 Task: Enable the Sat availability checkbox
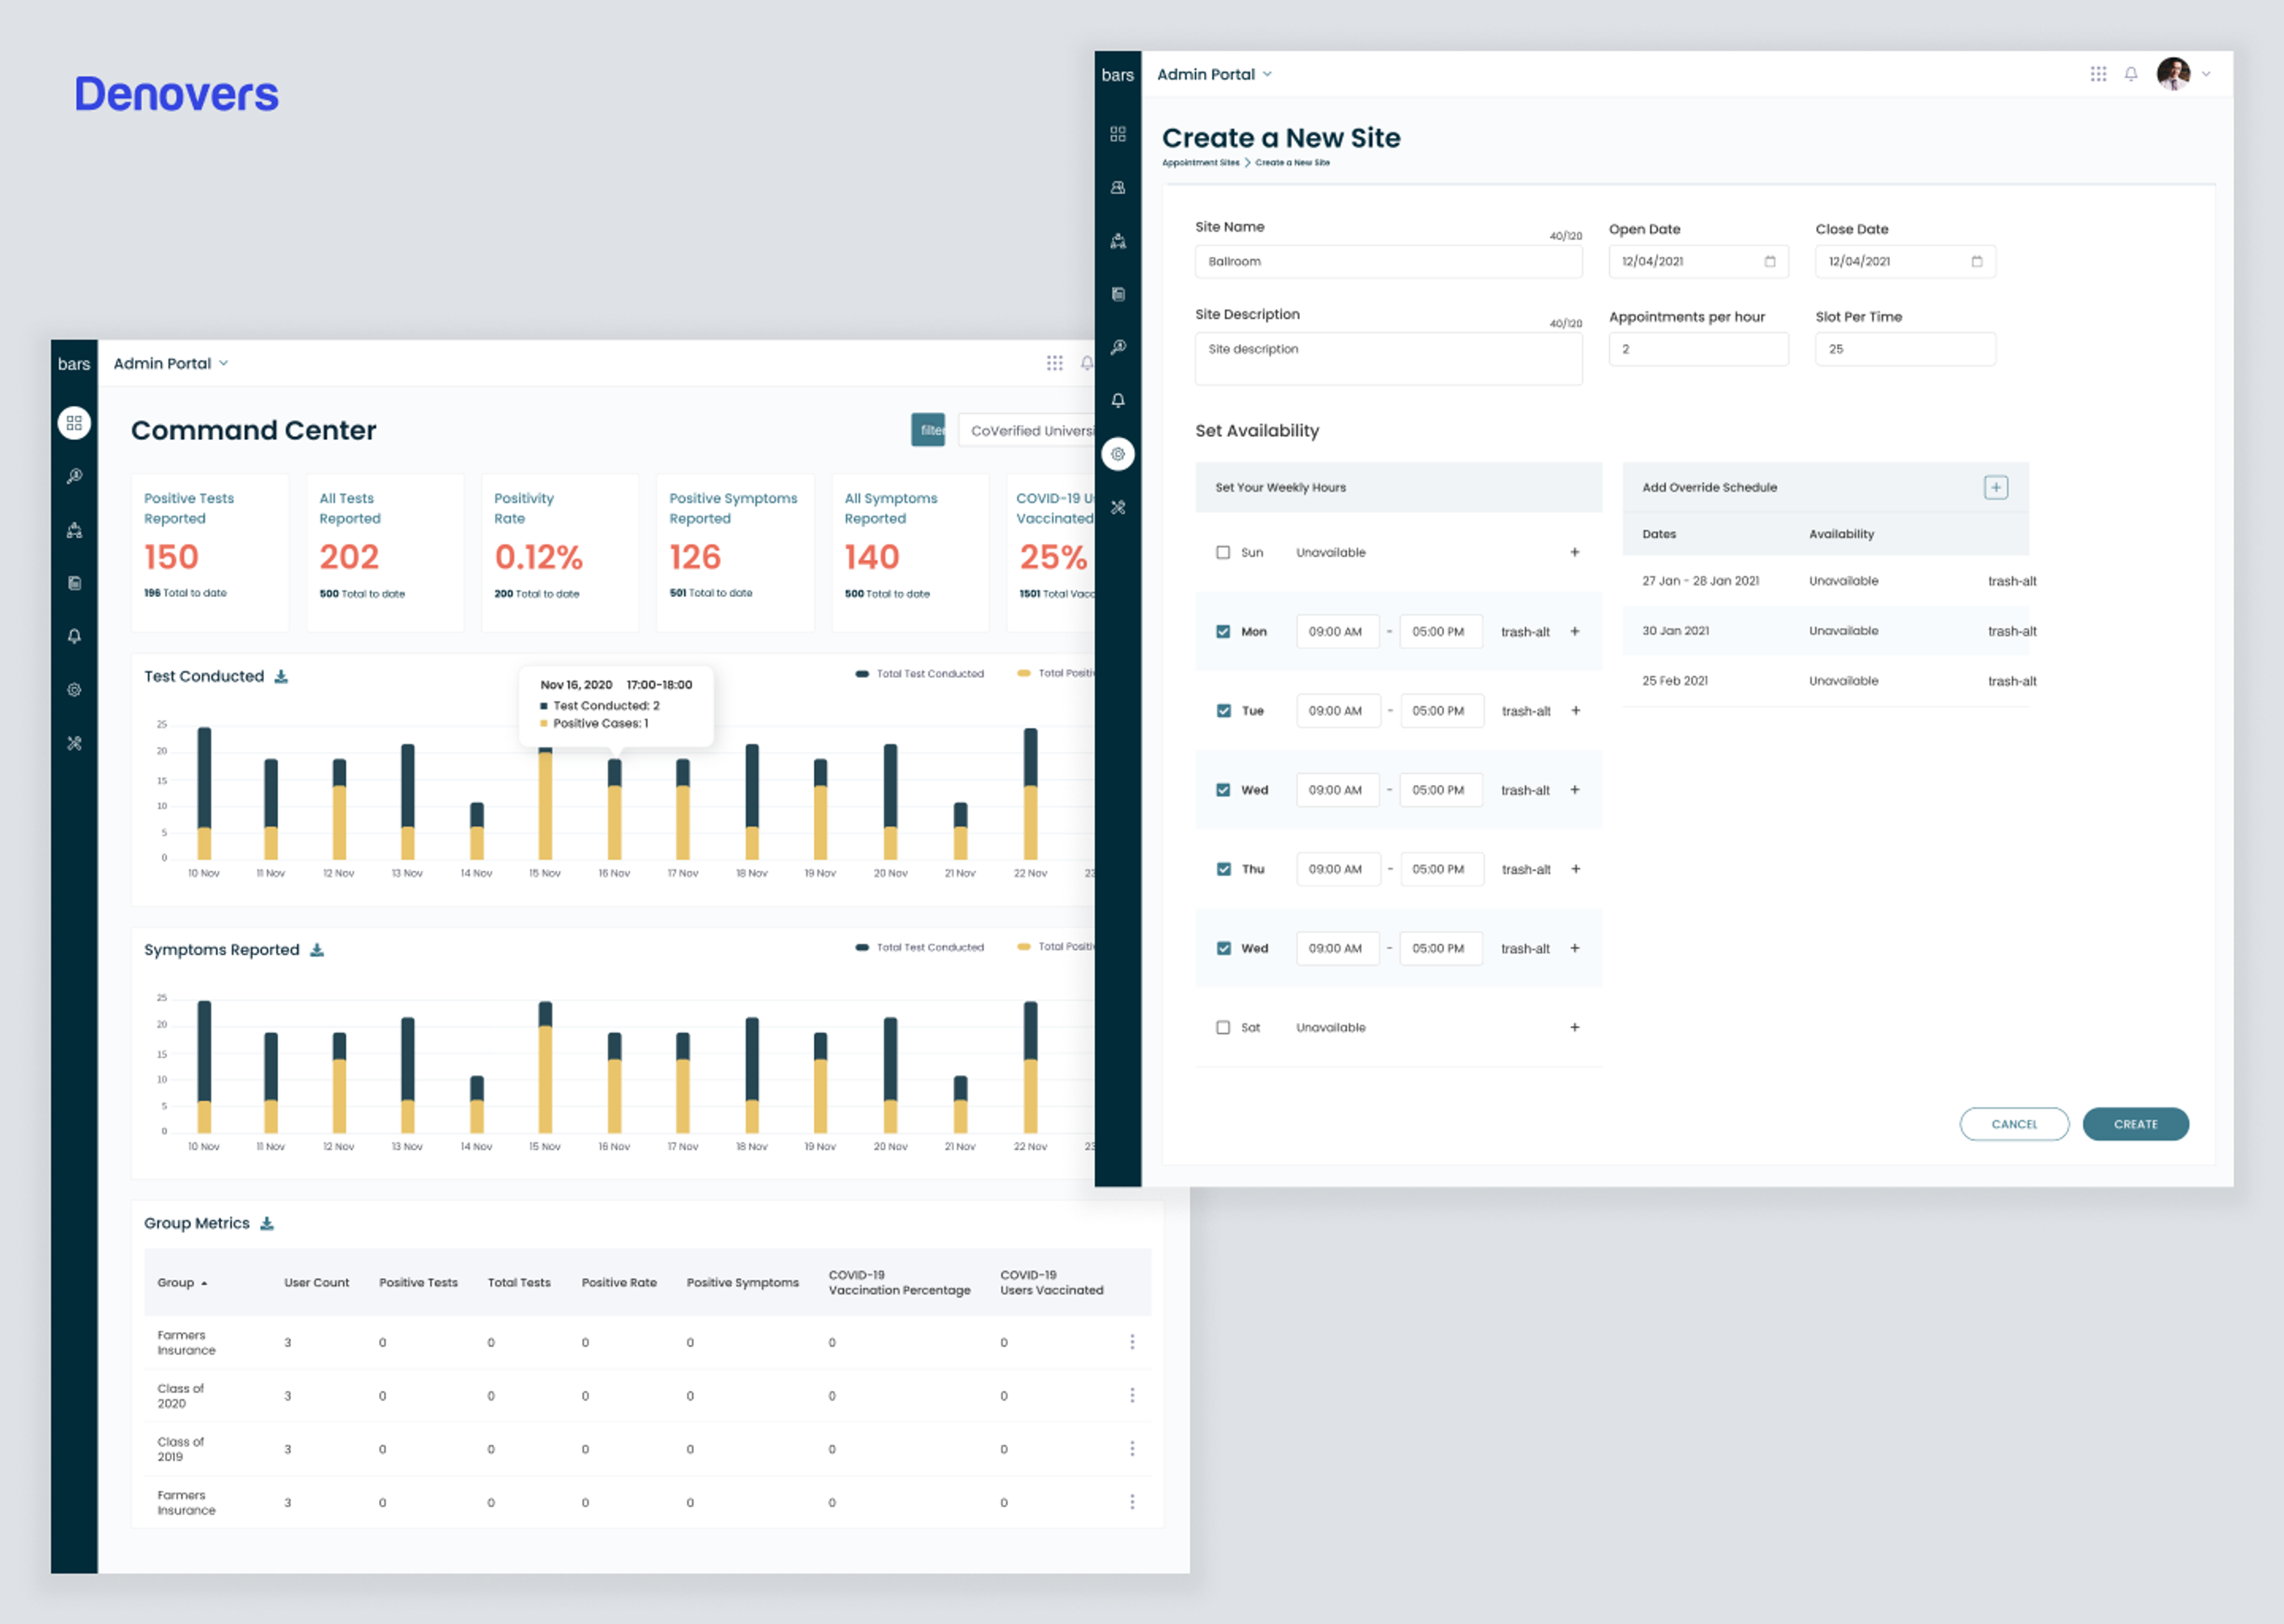click(1222, 1027)
